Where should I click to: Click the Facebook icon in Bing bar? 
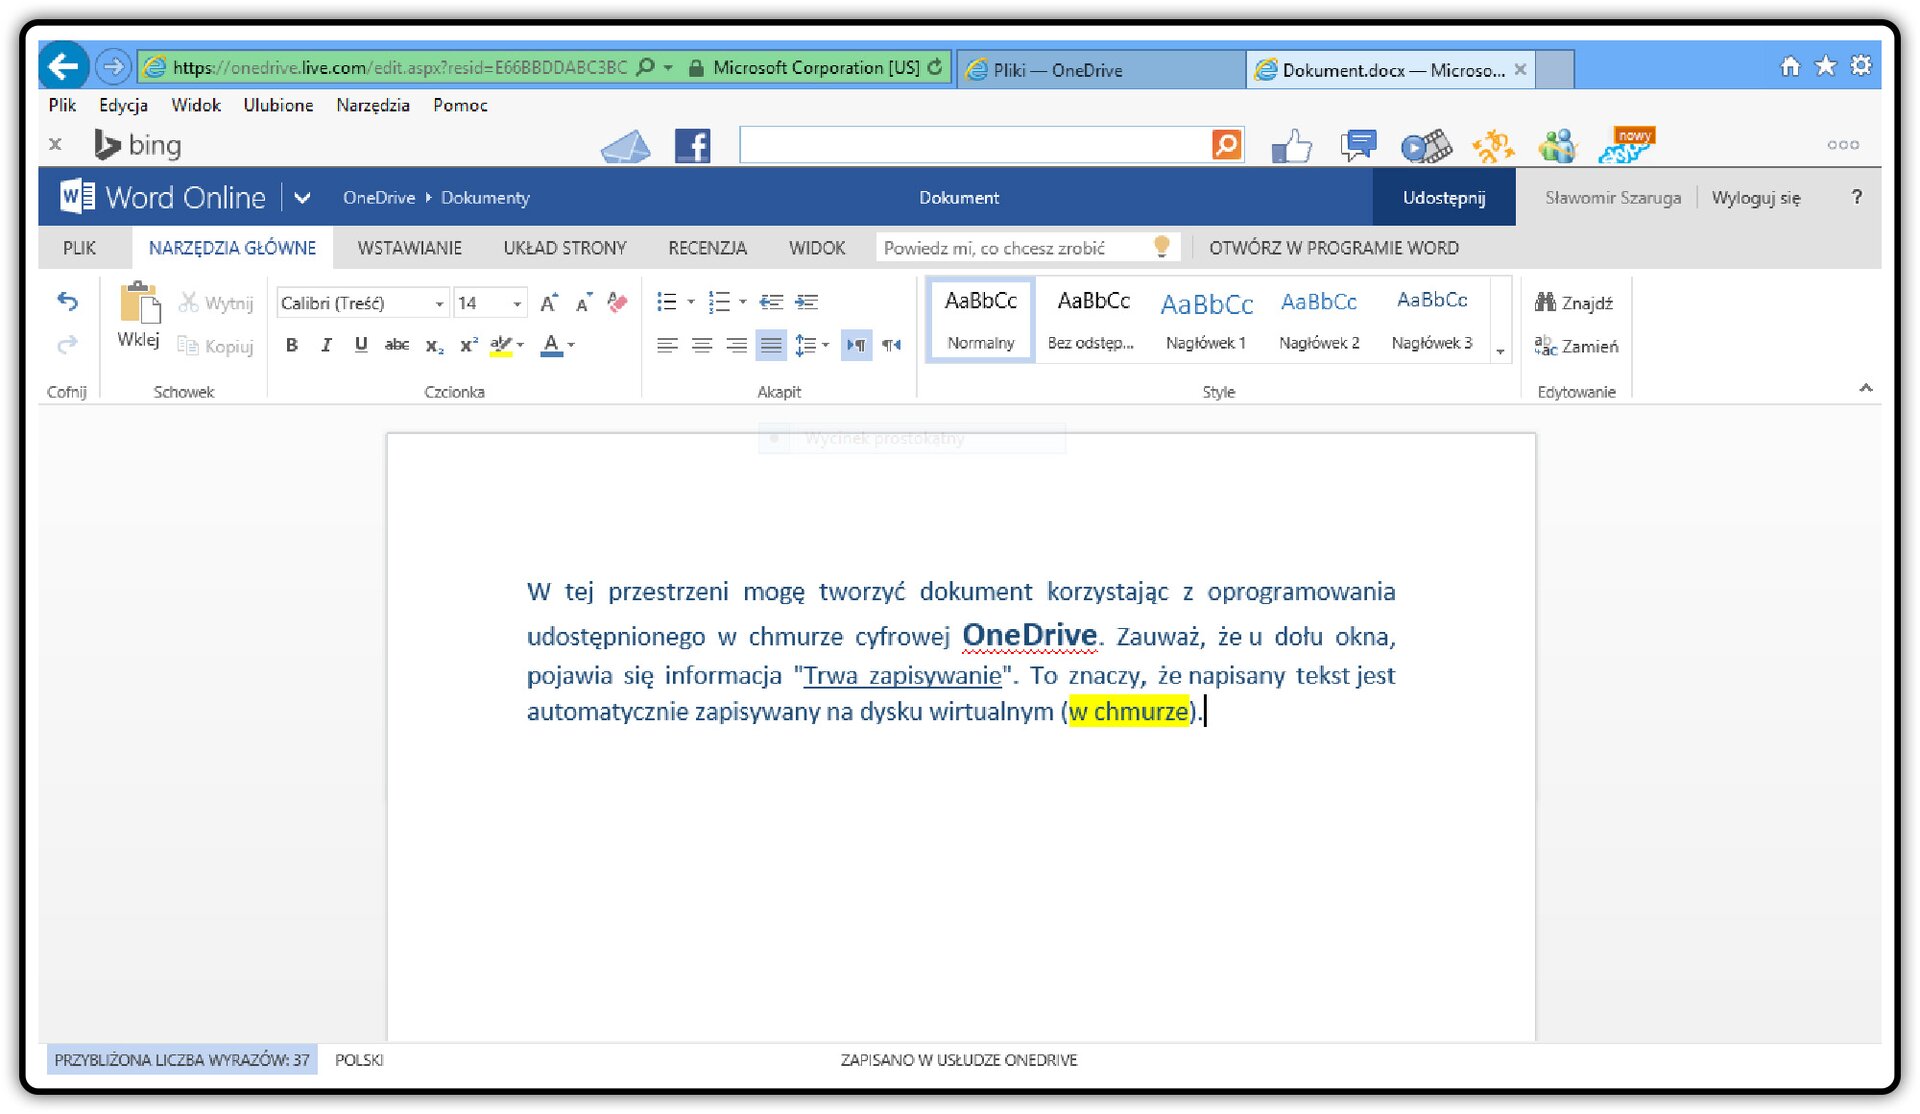coord(692,146)
